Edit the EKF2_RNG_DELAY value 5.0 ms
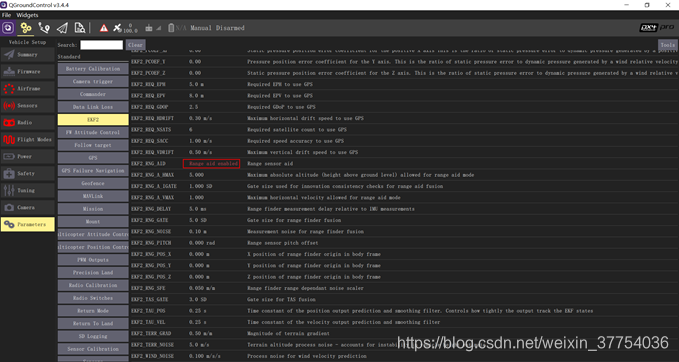 (x=197, y=209)
